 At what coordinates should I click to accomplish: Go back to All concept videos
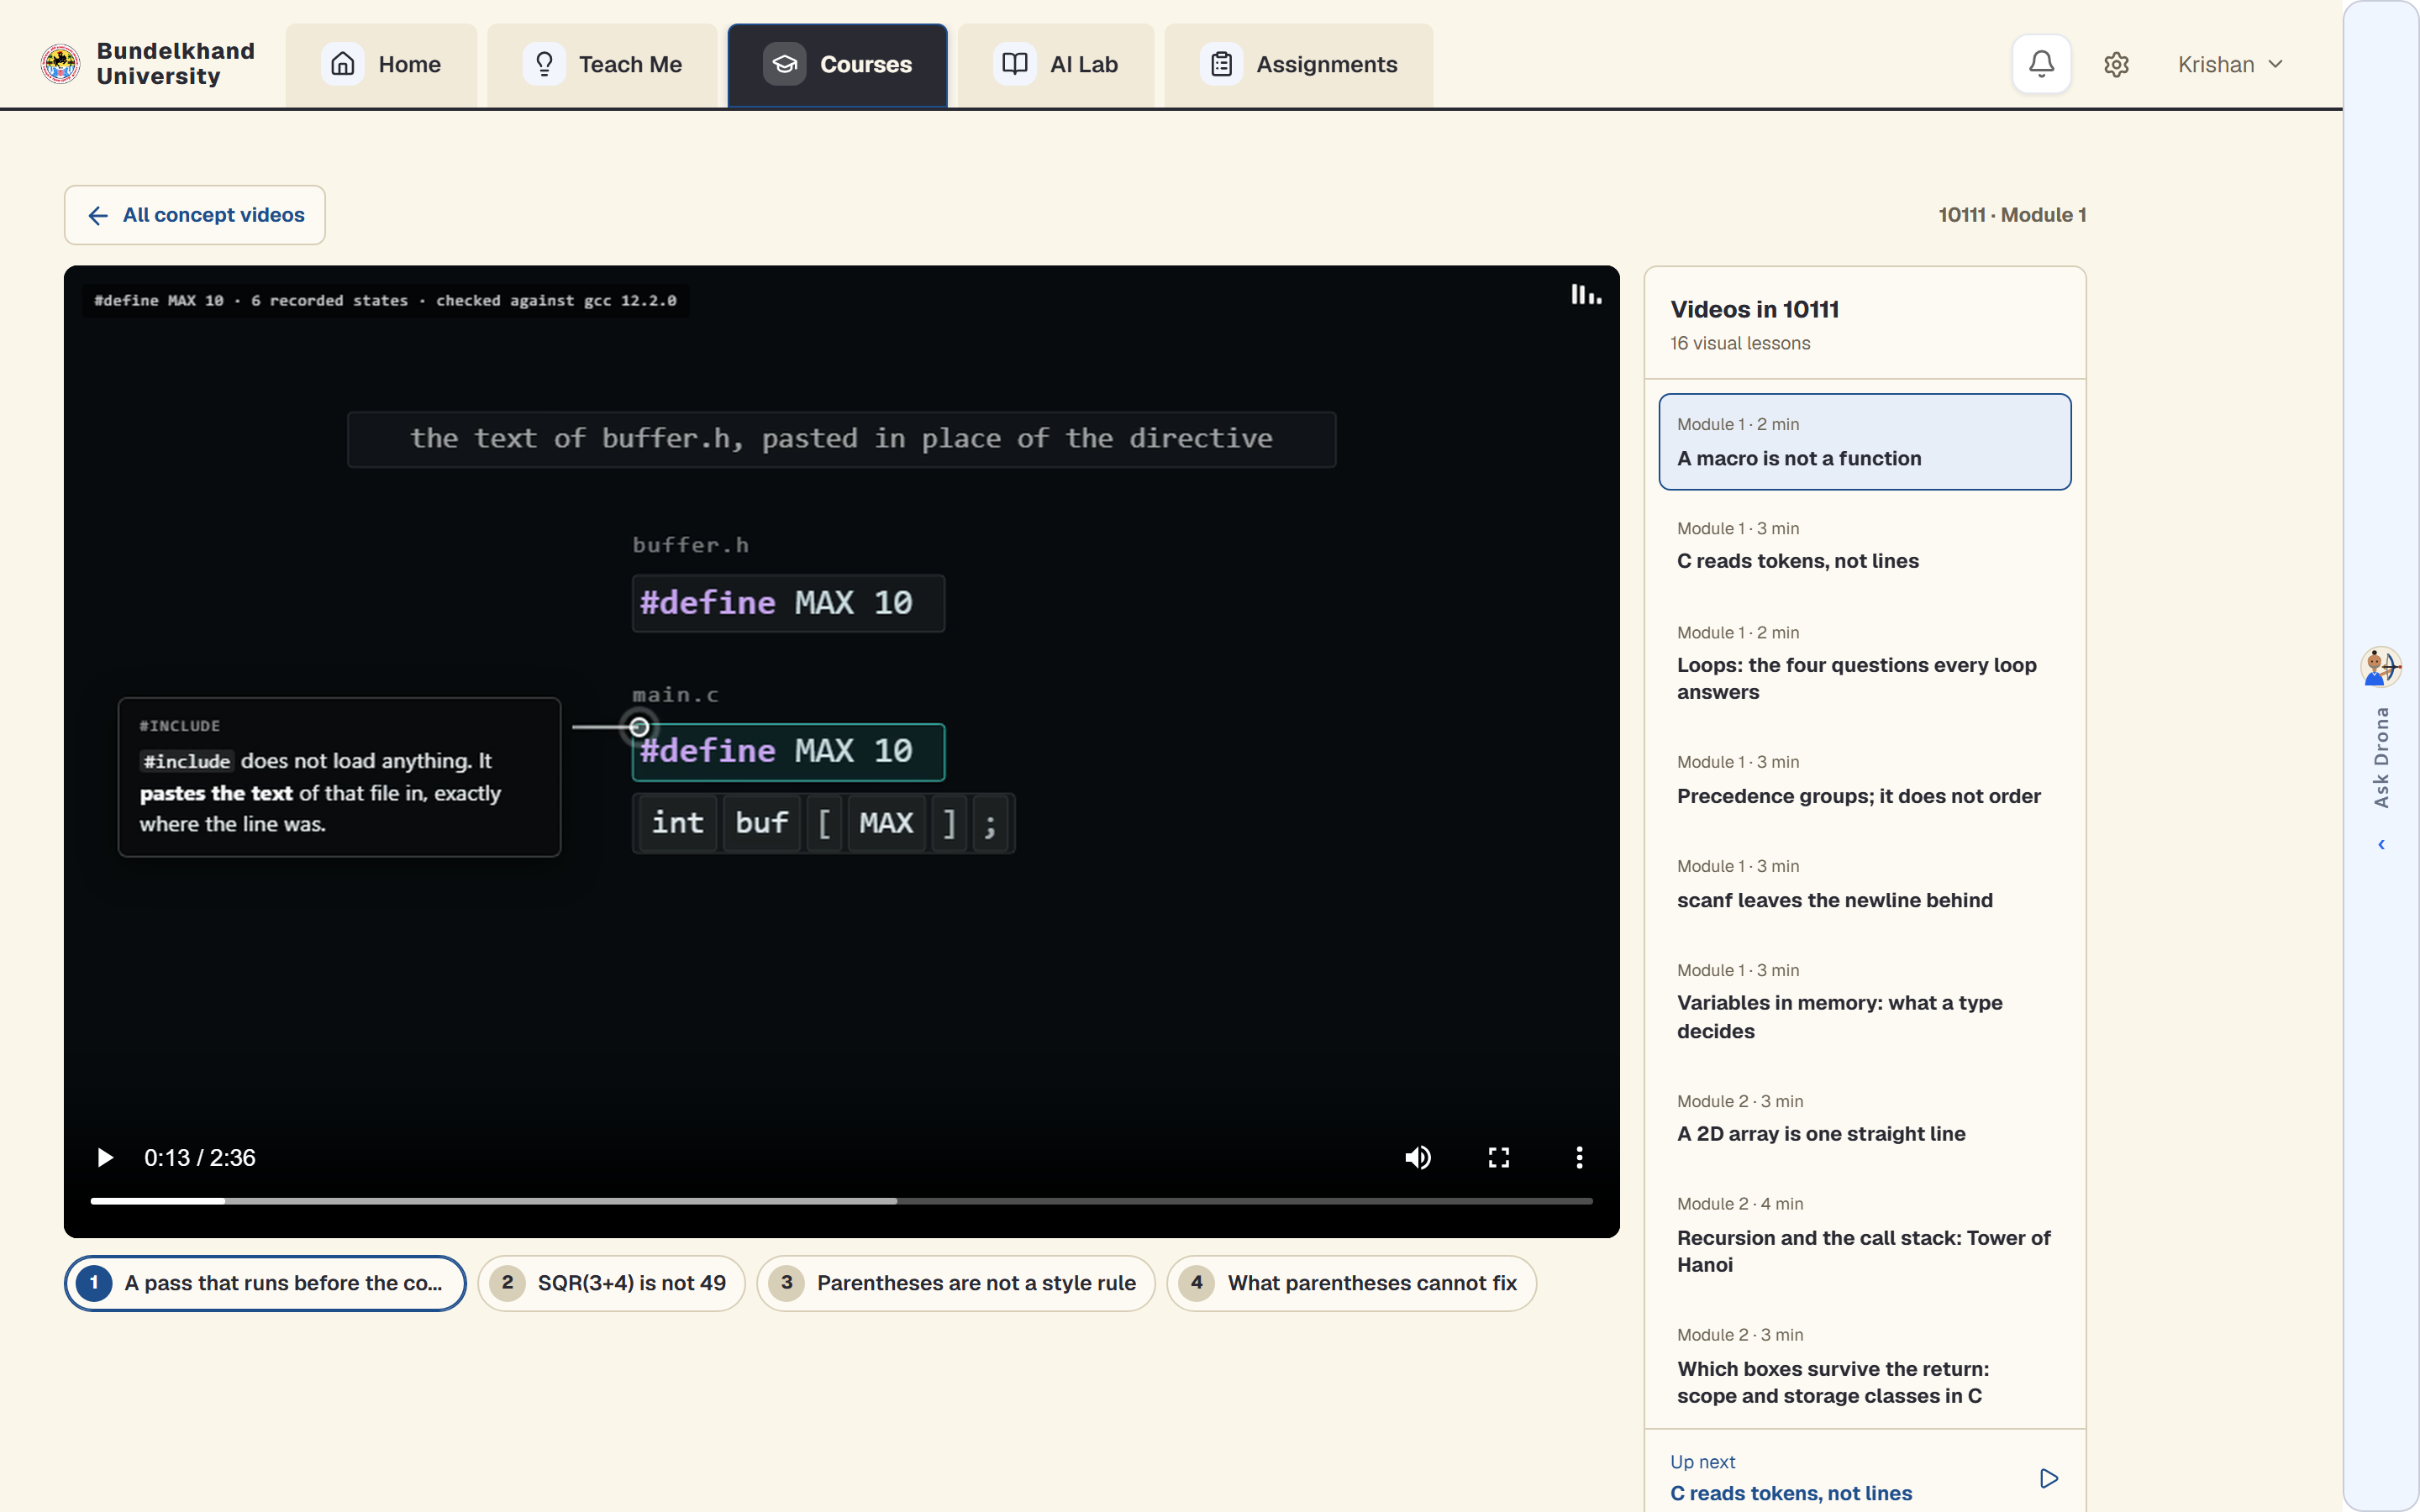coord(195,215)
